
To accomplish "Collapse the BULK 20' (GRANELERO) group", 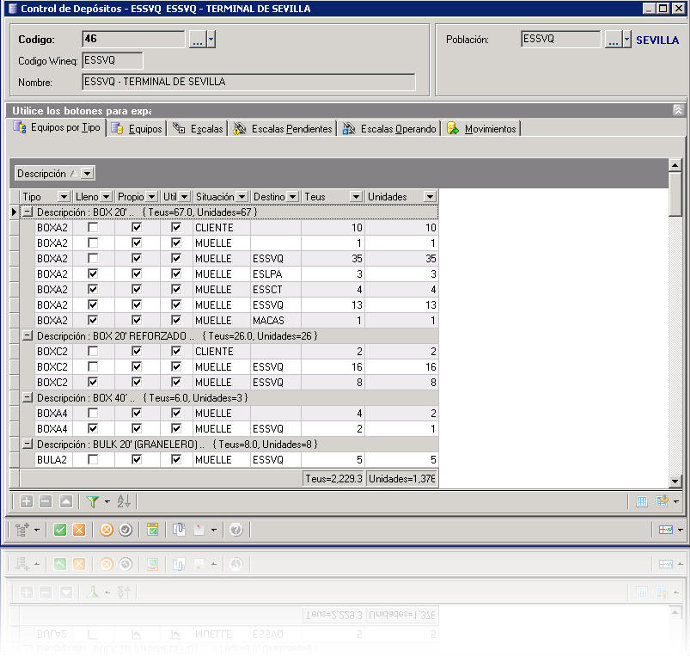I will (x=28, y=444).
